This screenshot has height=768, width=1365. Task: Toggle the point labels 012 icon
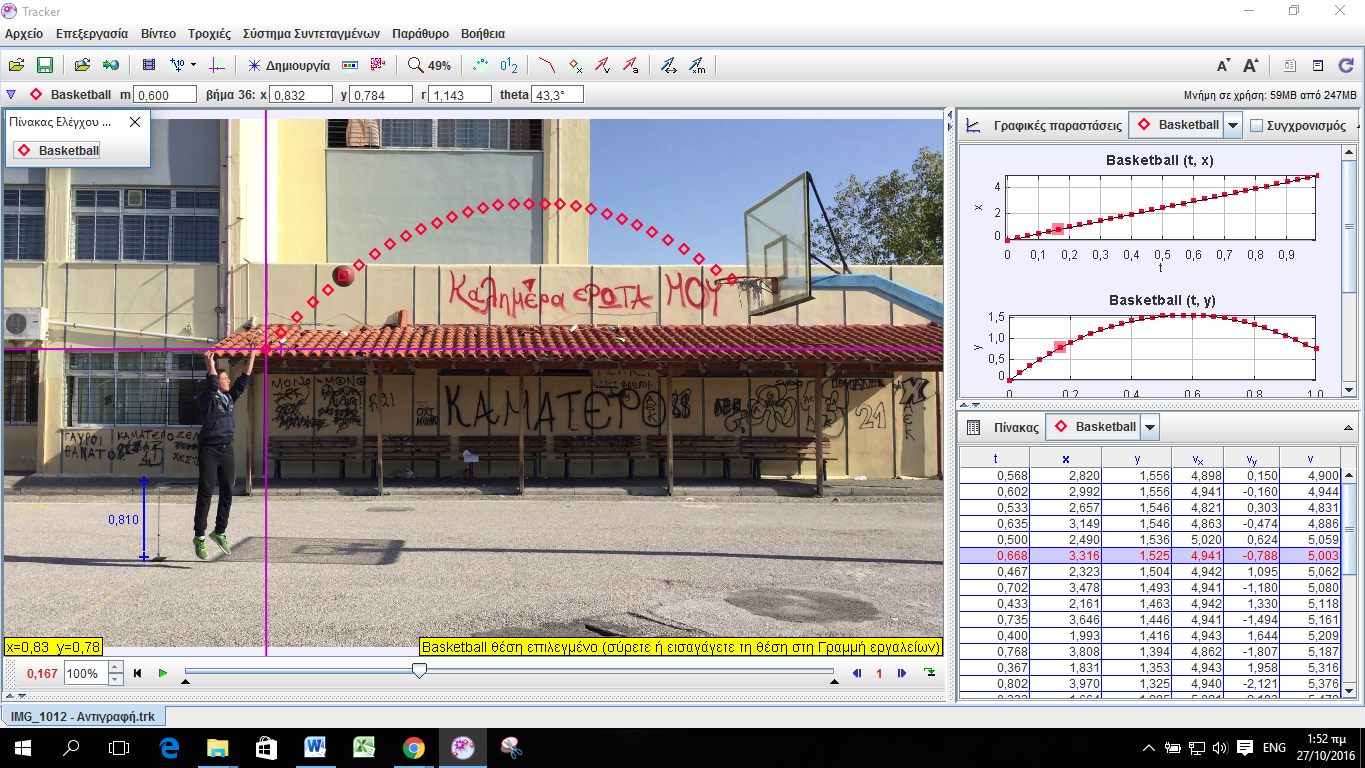(509, 65)
